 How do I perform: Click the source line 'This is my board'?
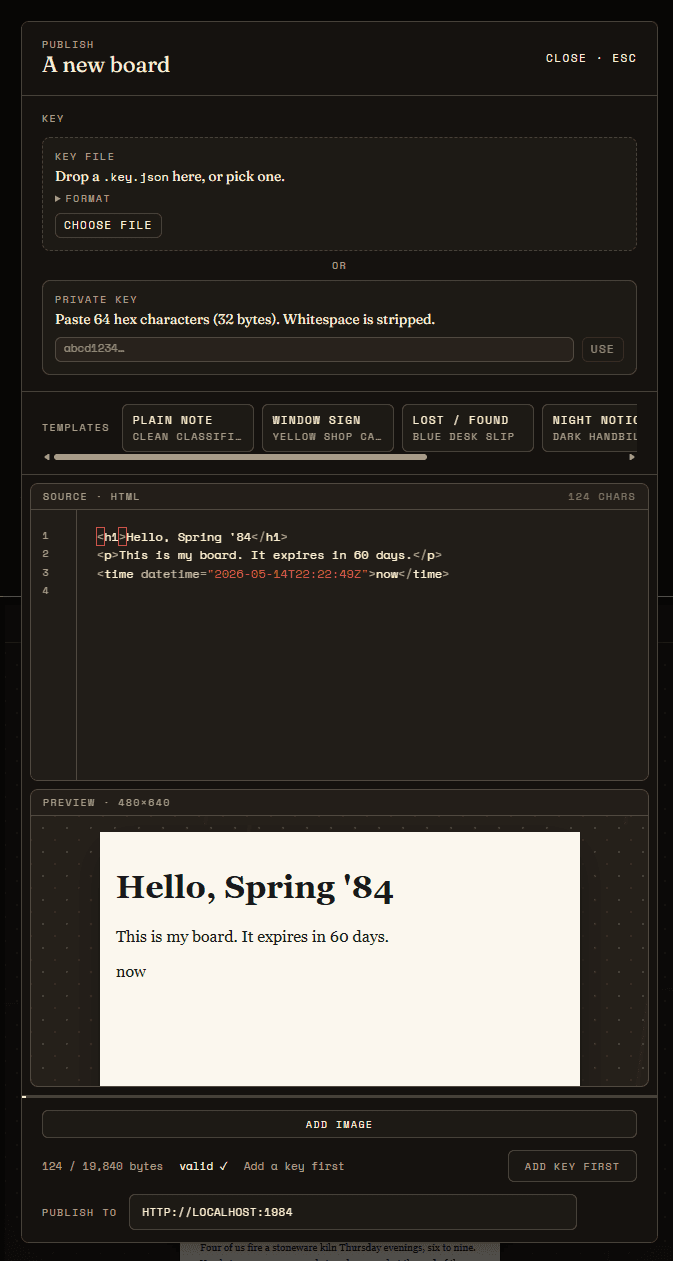[x=269, y=555]
